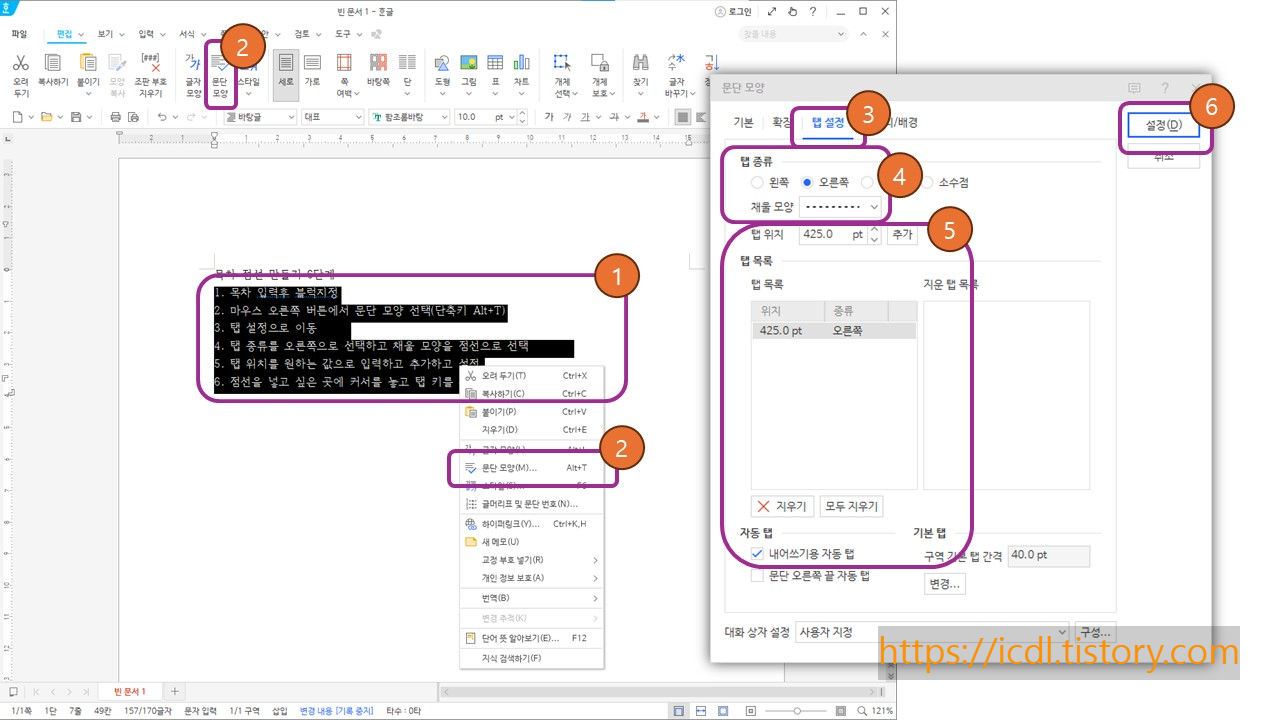Select the 소수점 tab type radio button
This screenshot has height=720, width=1280.
pyautogui.click(x=927, y=182)
